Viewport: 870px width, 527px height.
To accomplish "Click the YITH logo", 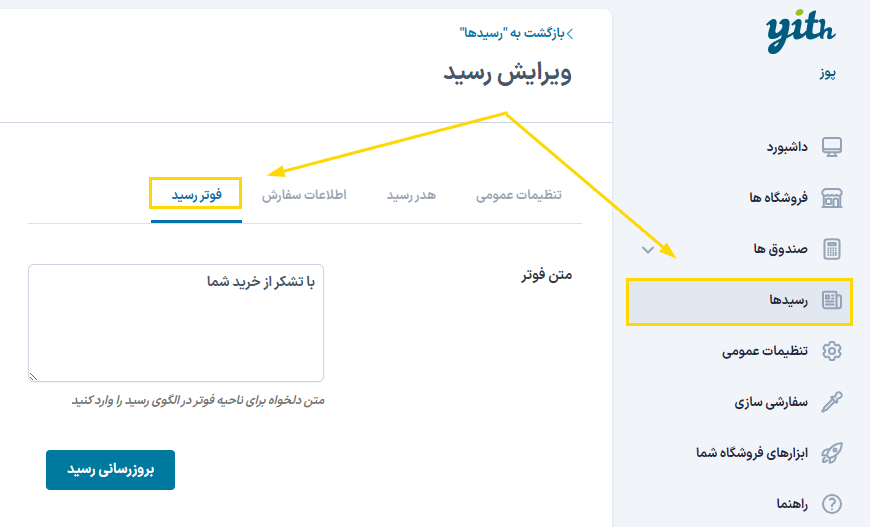I will tap(801, 31).
